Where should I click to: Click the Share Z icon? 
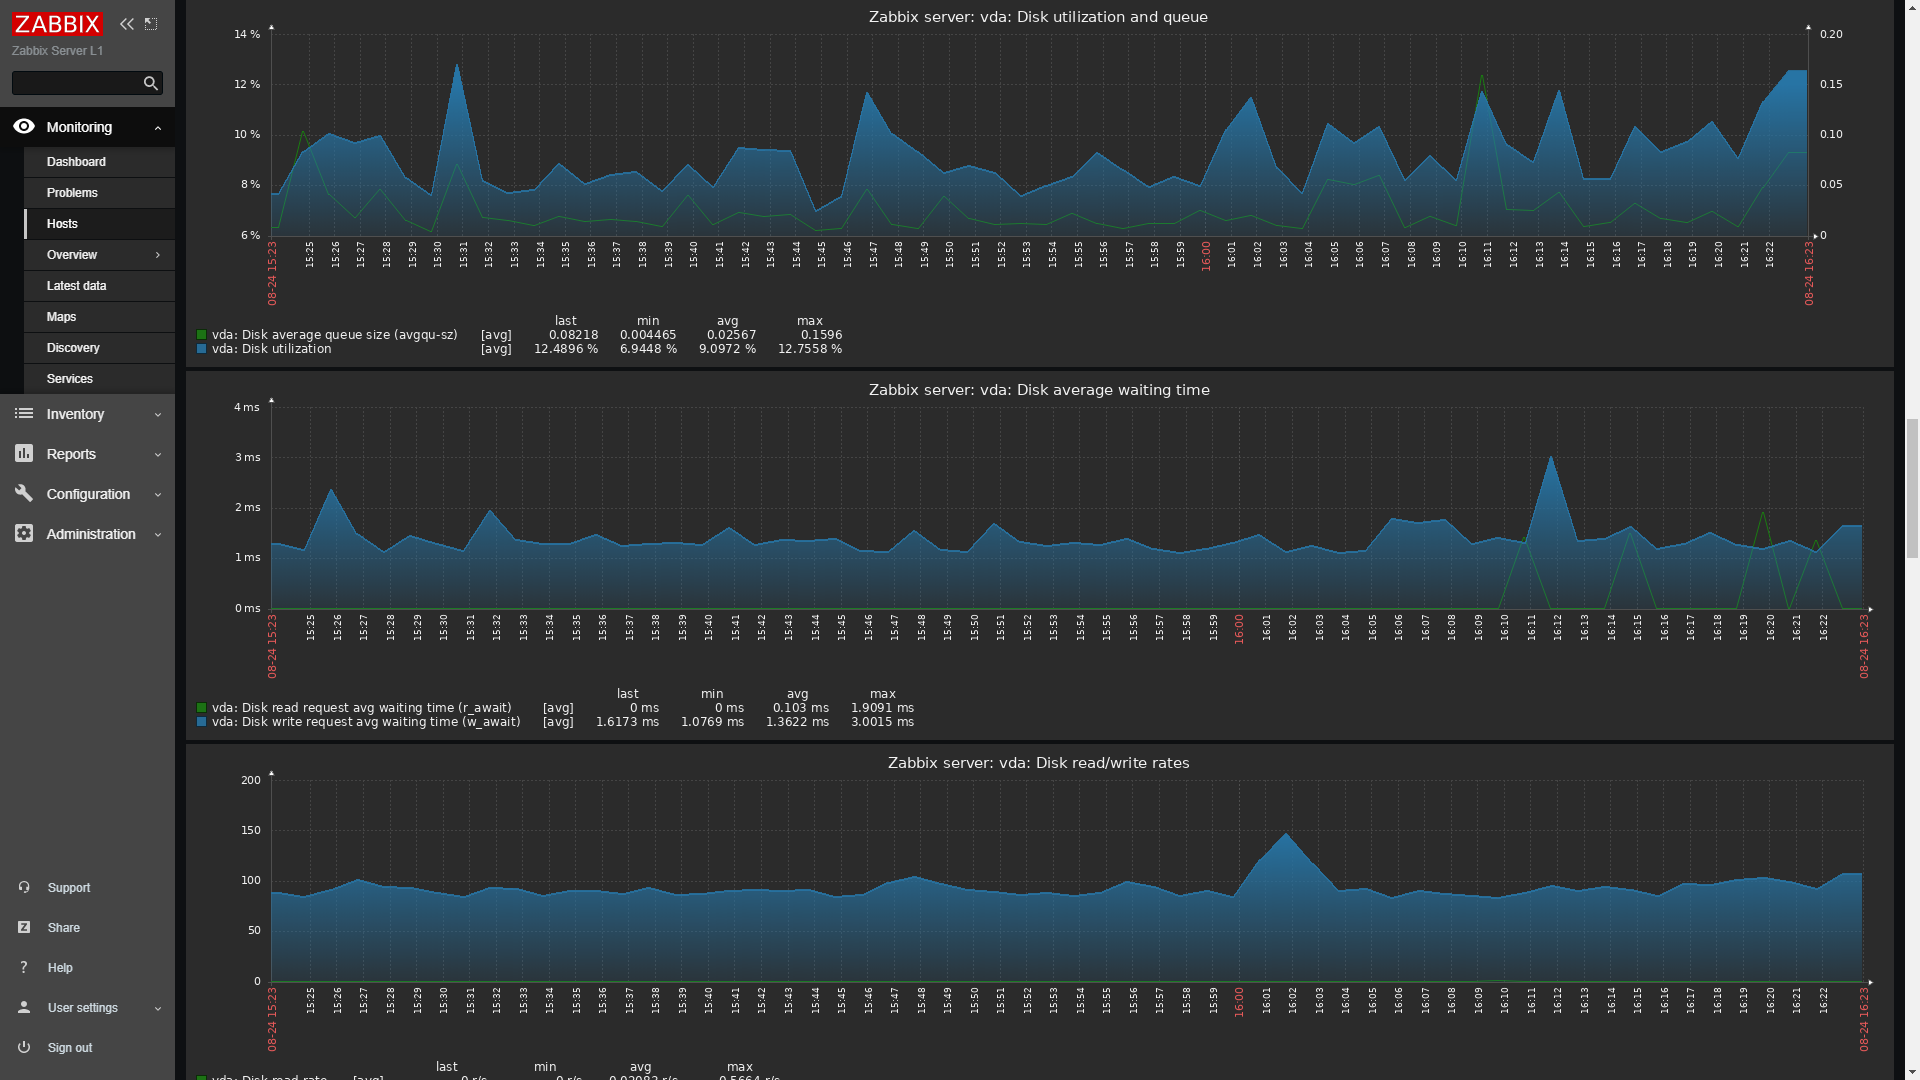[x=24, y=928]
